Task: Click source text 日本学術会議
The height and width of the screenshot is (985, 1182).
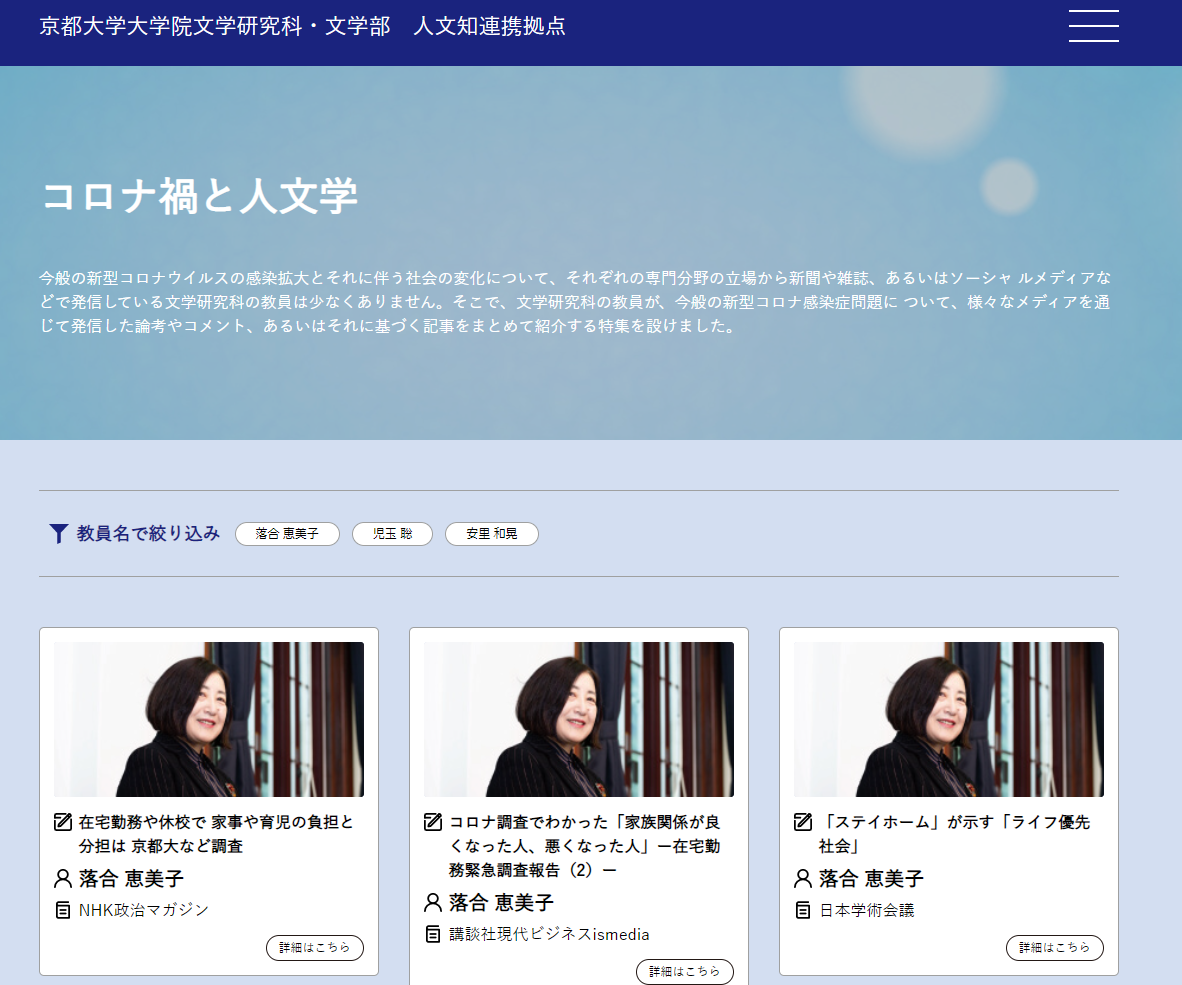Action: pyautogui.click(x=867, y=910)
